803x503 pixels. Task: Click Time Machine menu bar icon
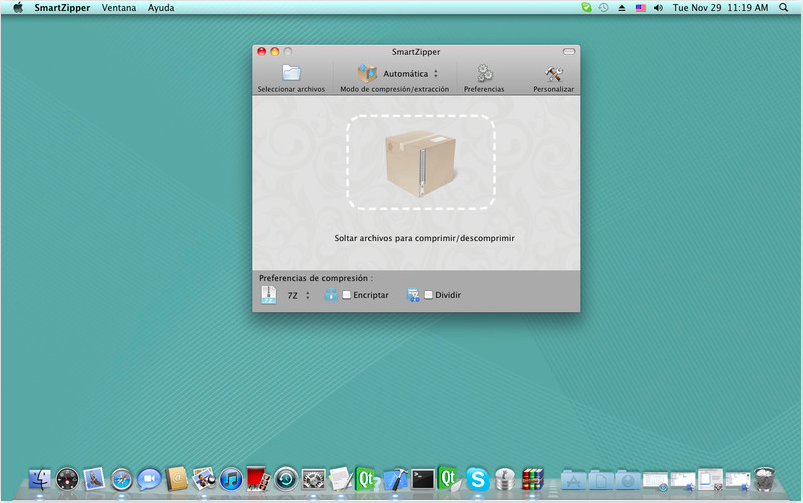point(604,8)
